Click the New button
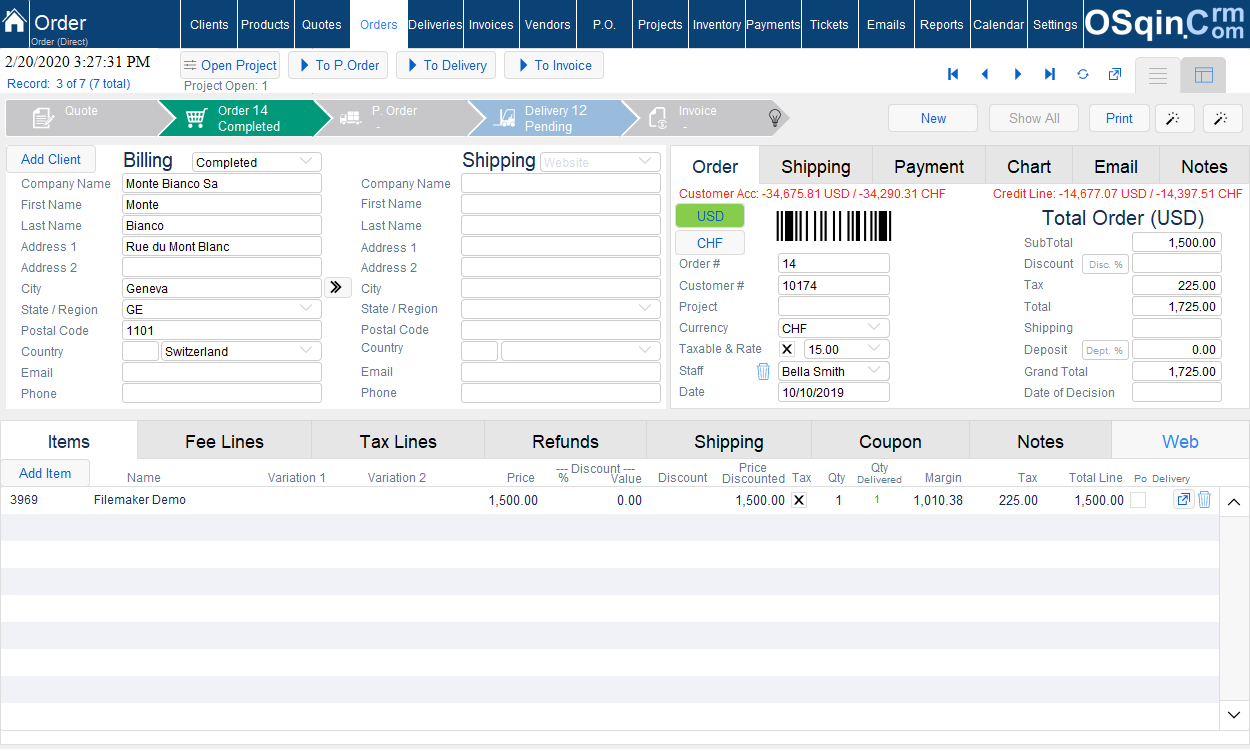The image size is (1250, 754). click(x=933, y=118)
